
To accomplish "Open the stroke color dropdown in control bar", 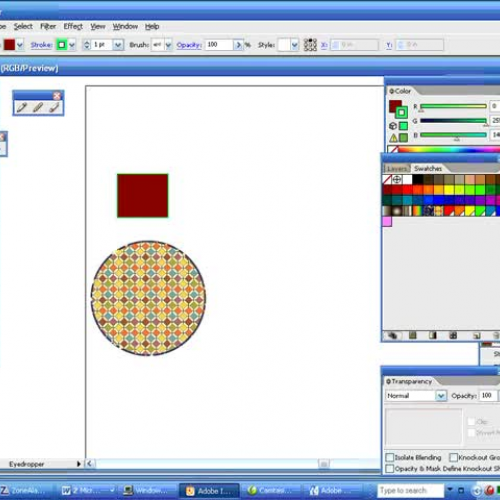I will click(x=72, y=45).
